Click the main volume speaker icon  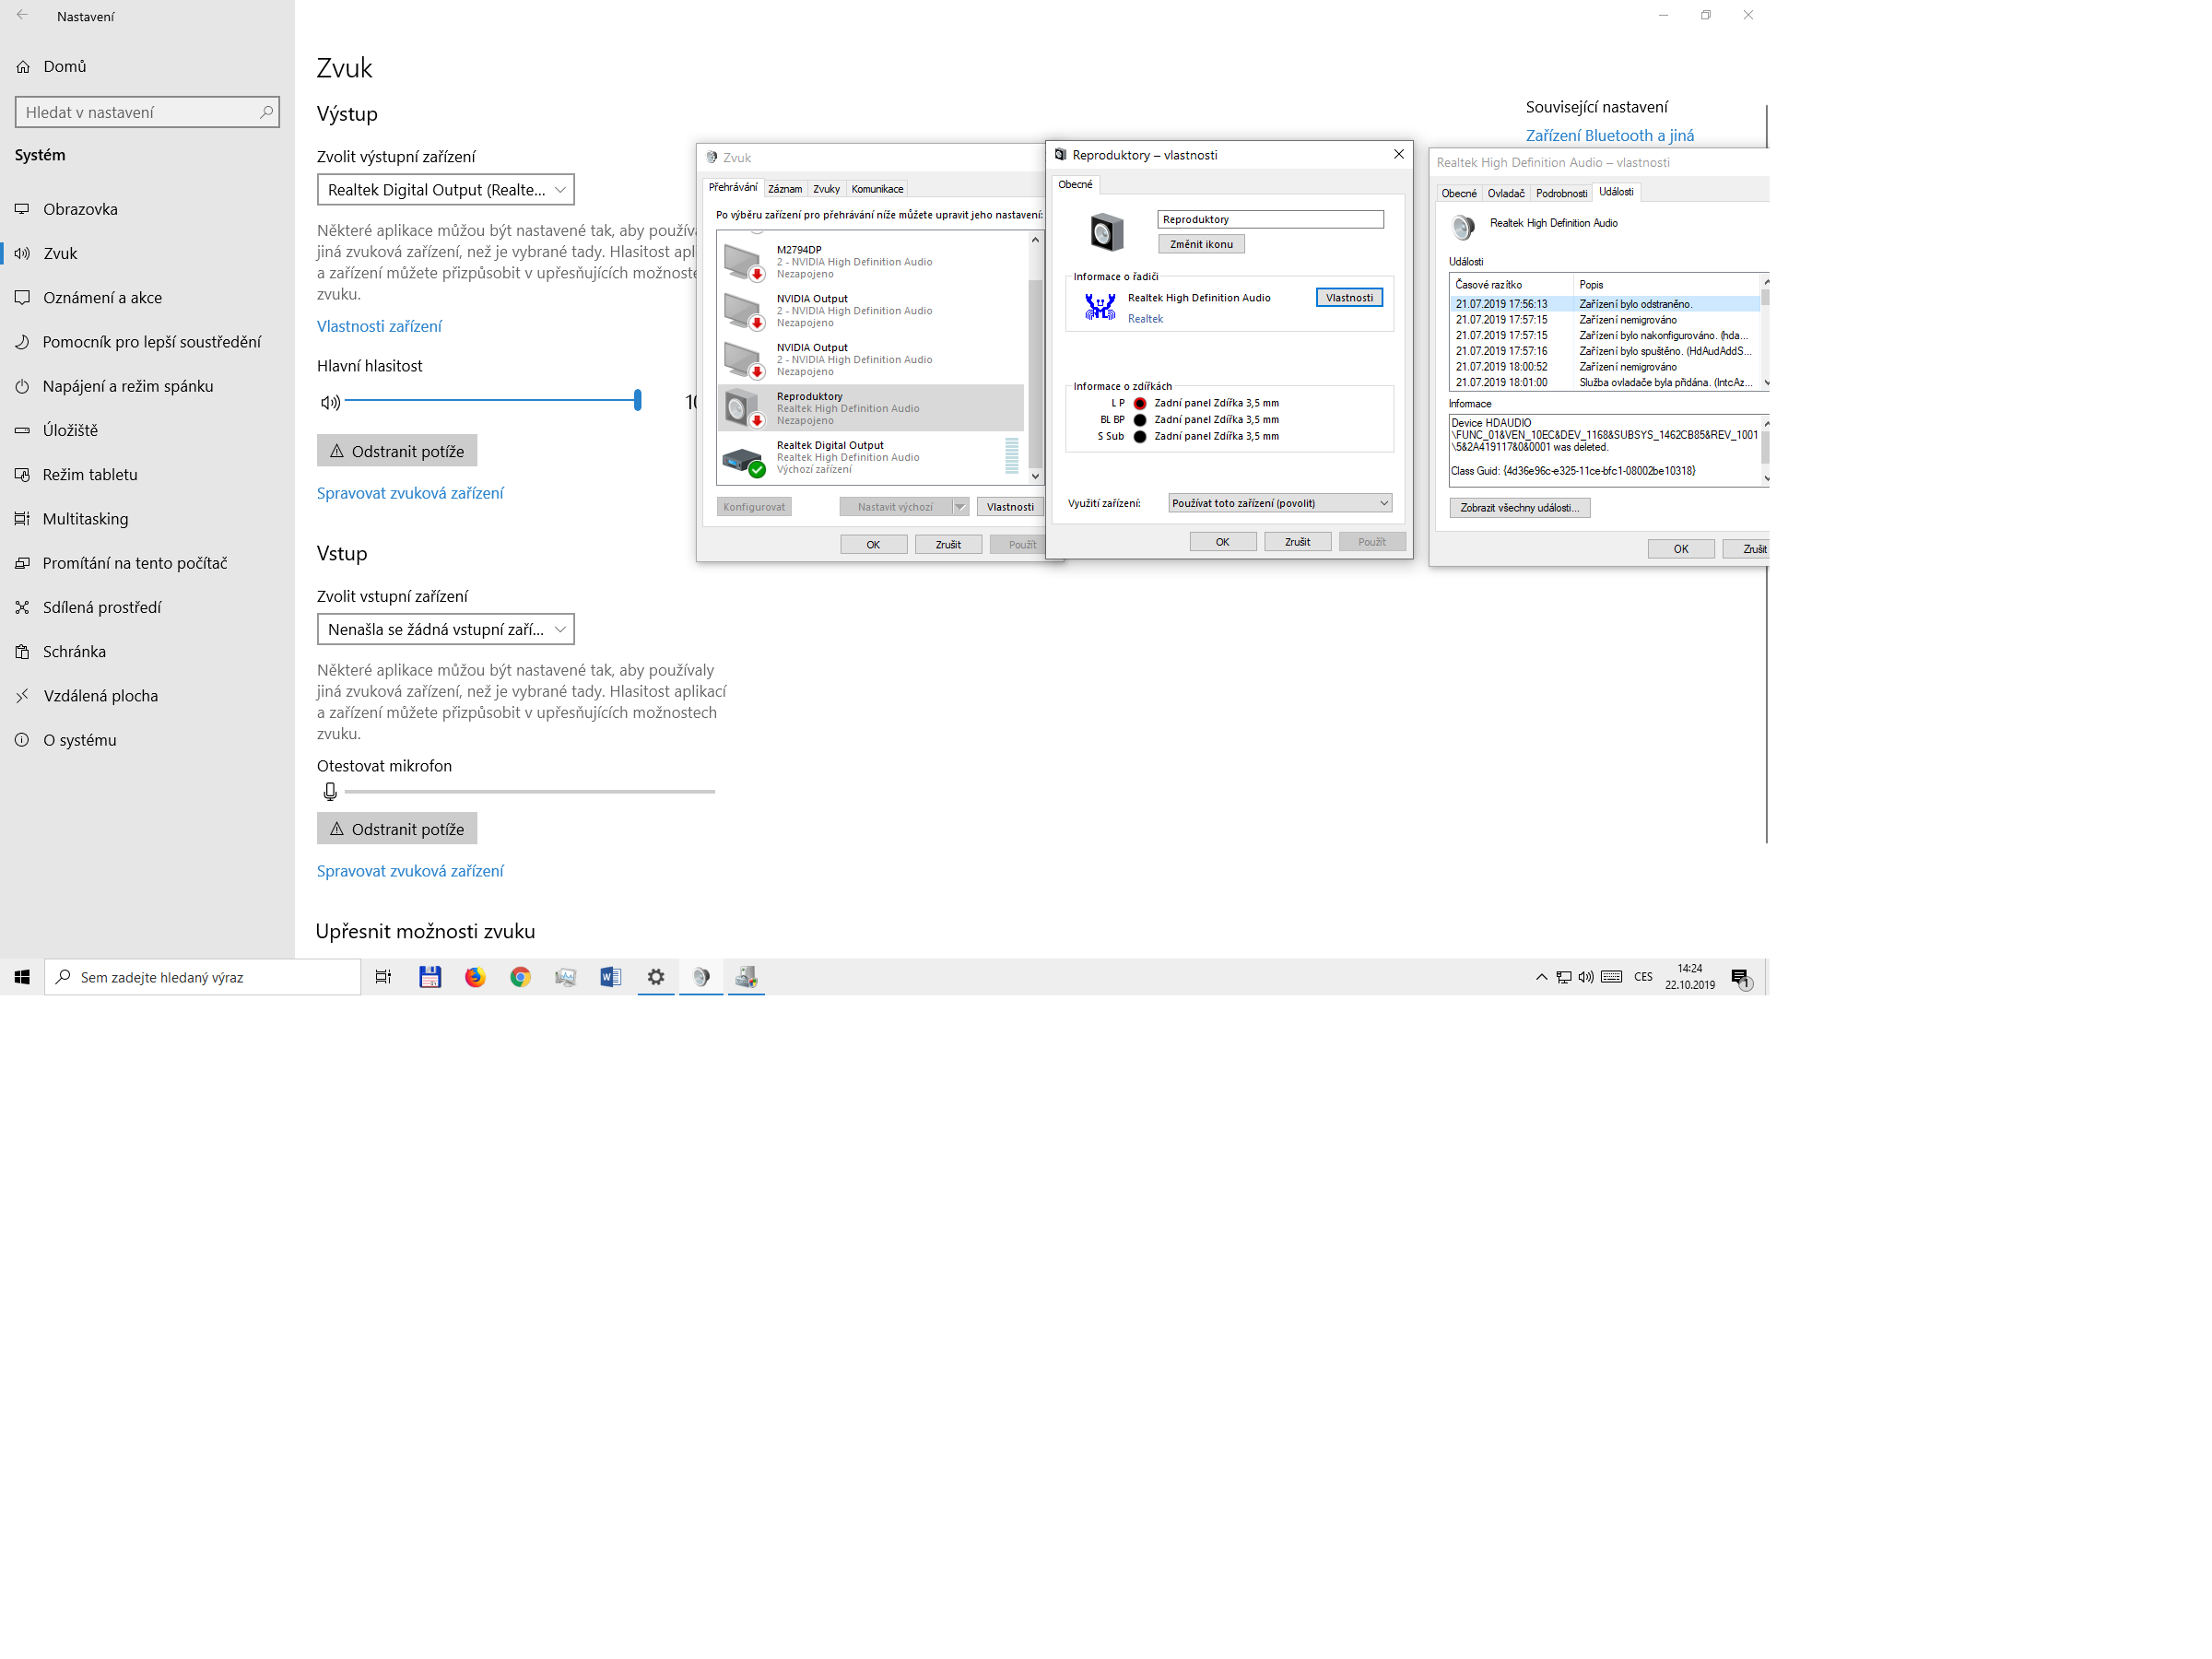point(330,402)
